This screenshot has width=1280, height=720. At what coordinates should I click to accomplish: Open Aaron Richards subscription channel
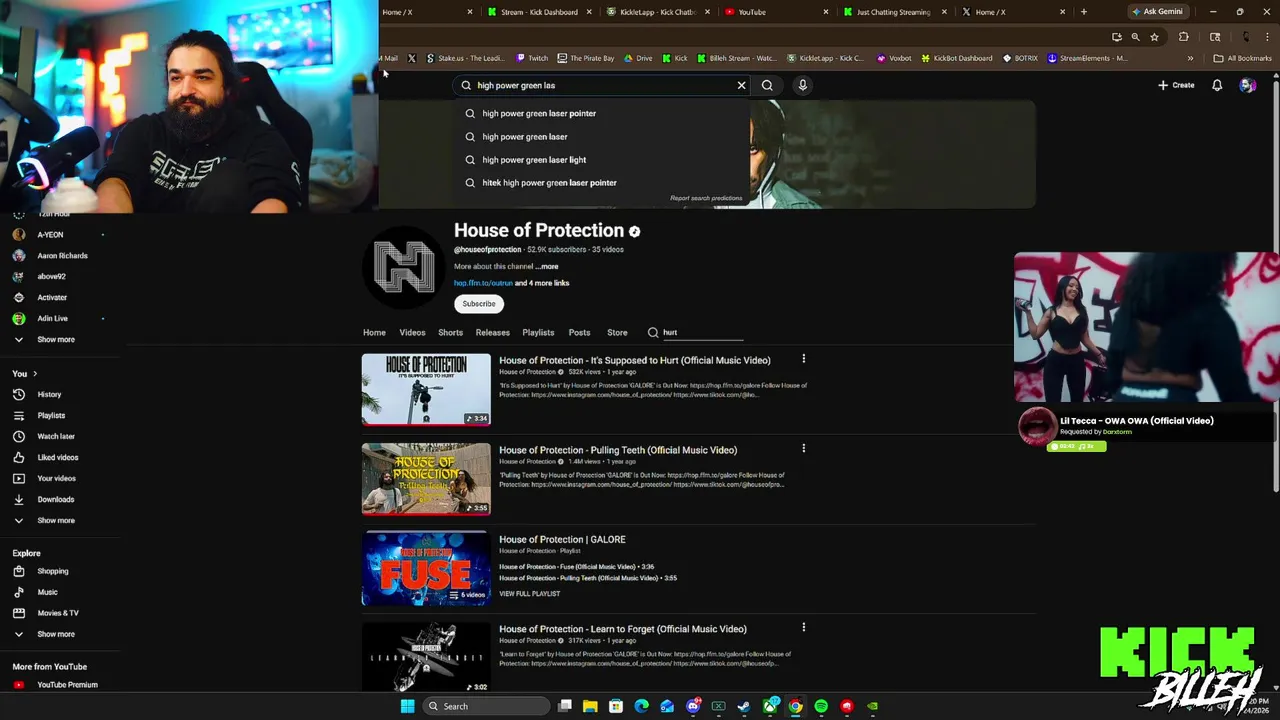62,255
